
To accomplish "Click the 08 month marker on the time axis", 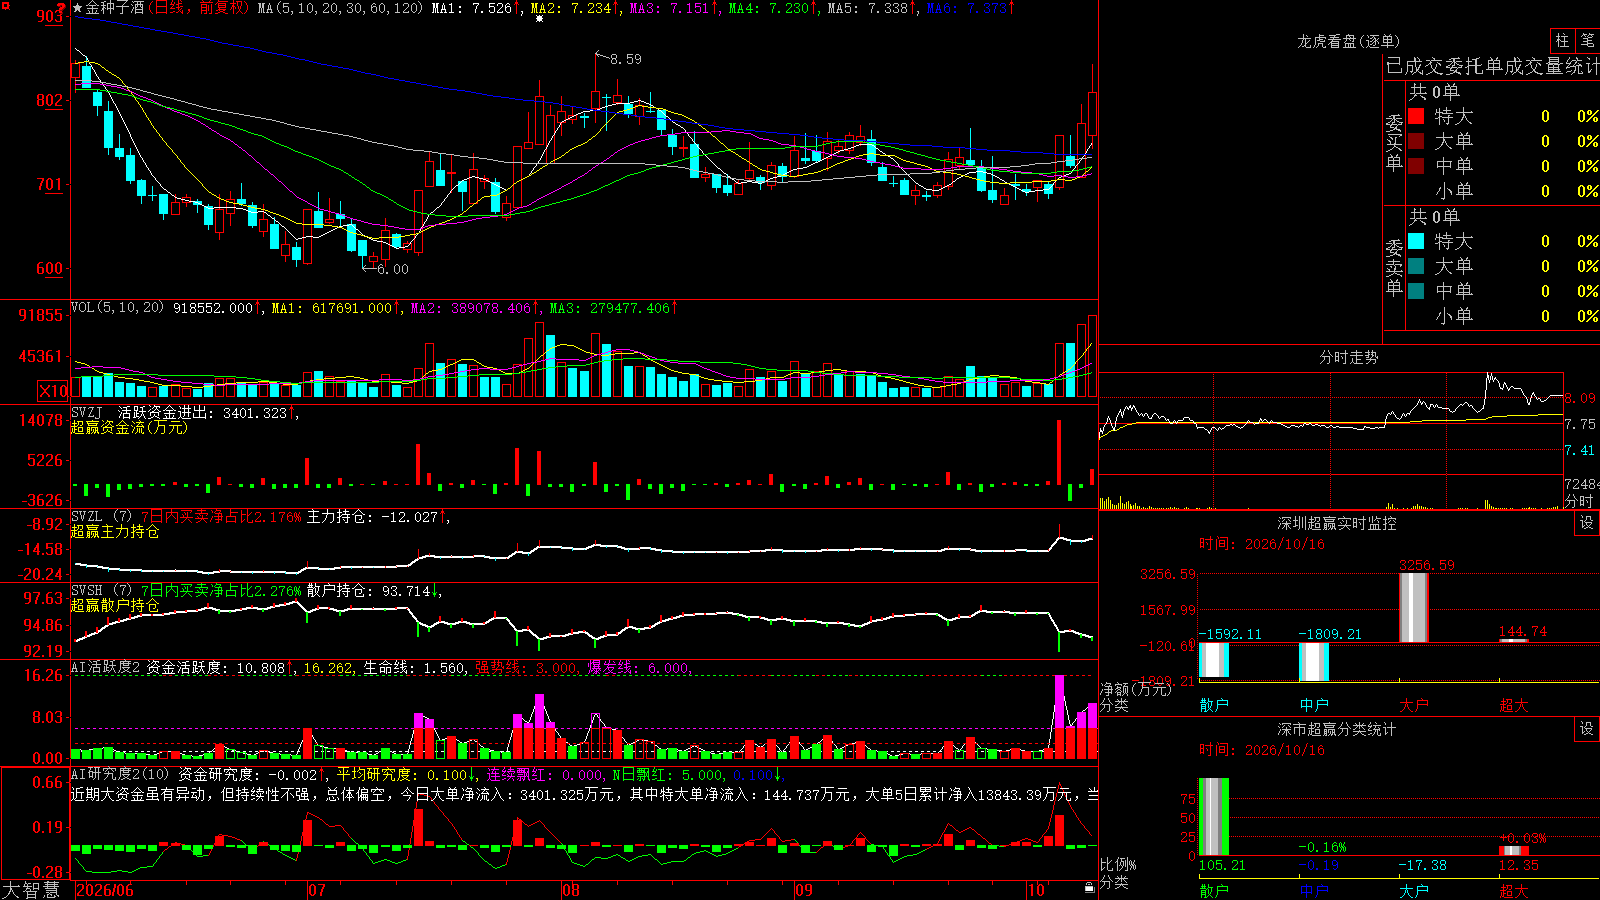I will tap(571, 890).
